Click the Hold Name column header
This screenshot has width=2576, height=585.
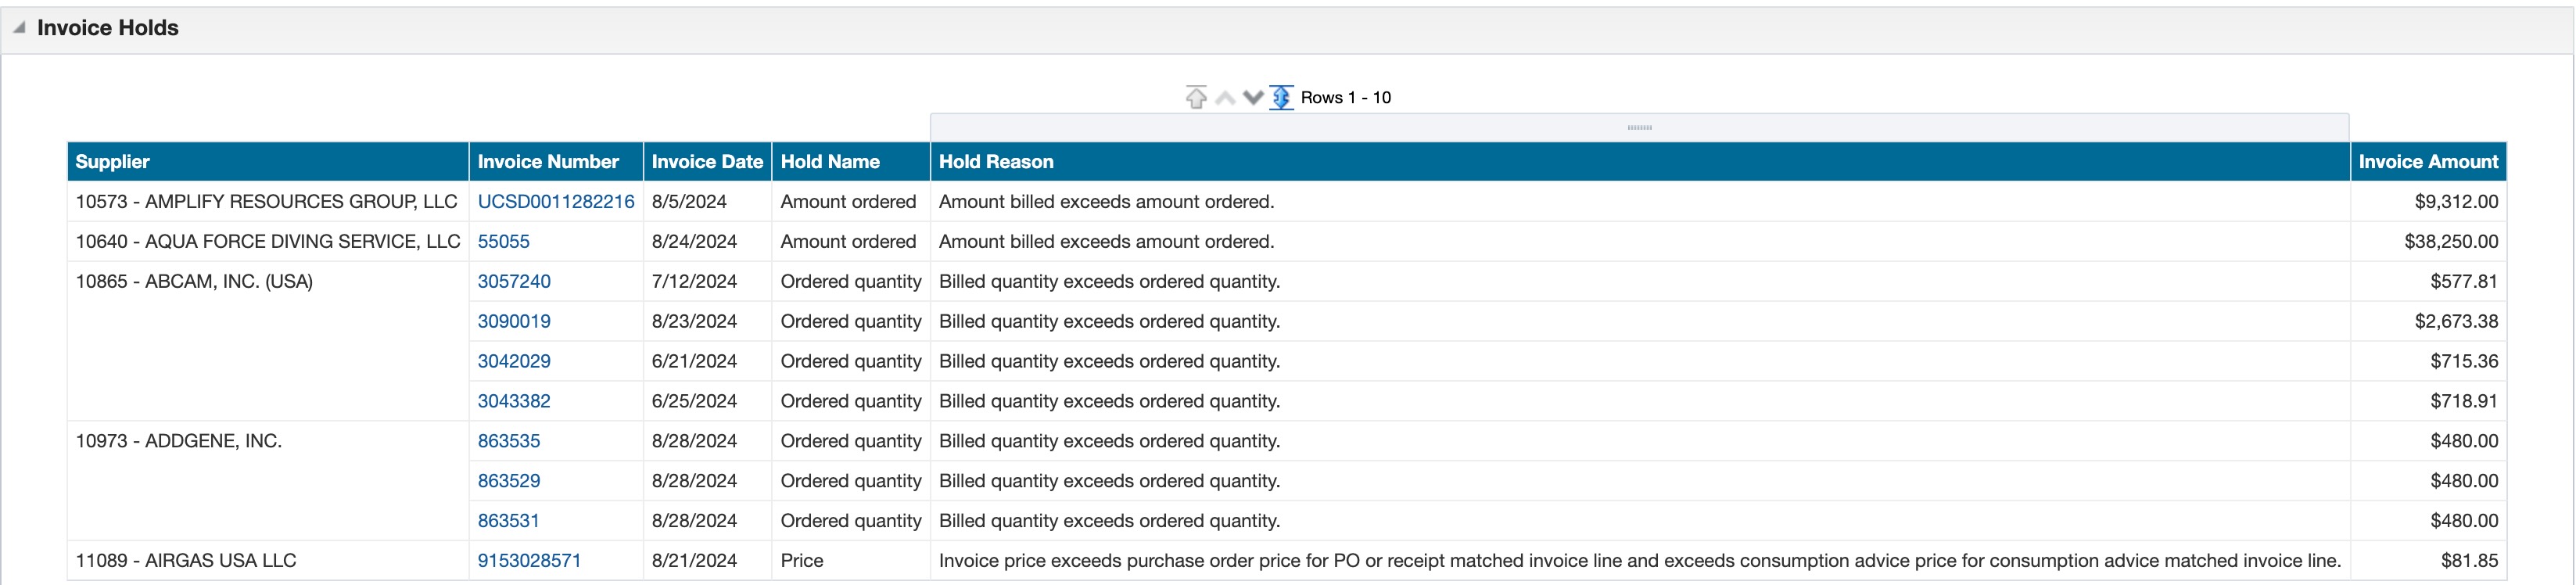coord(830,161)
